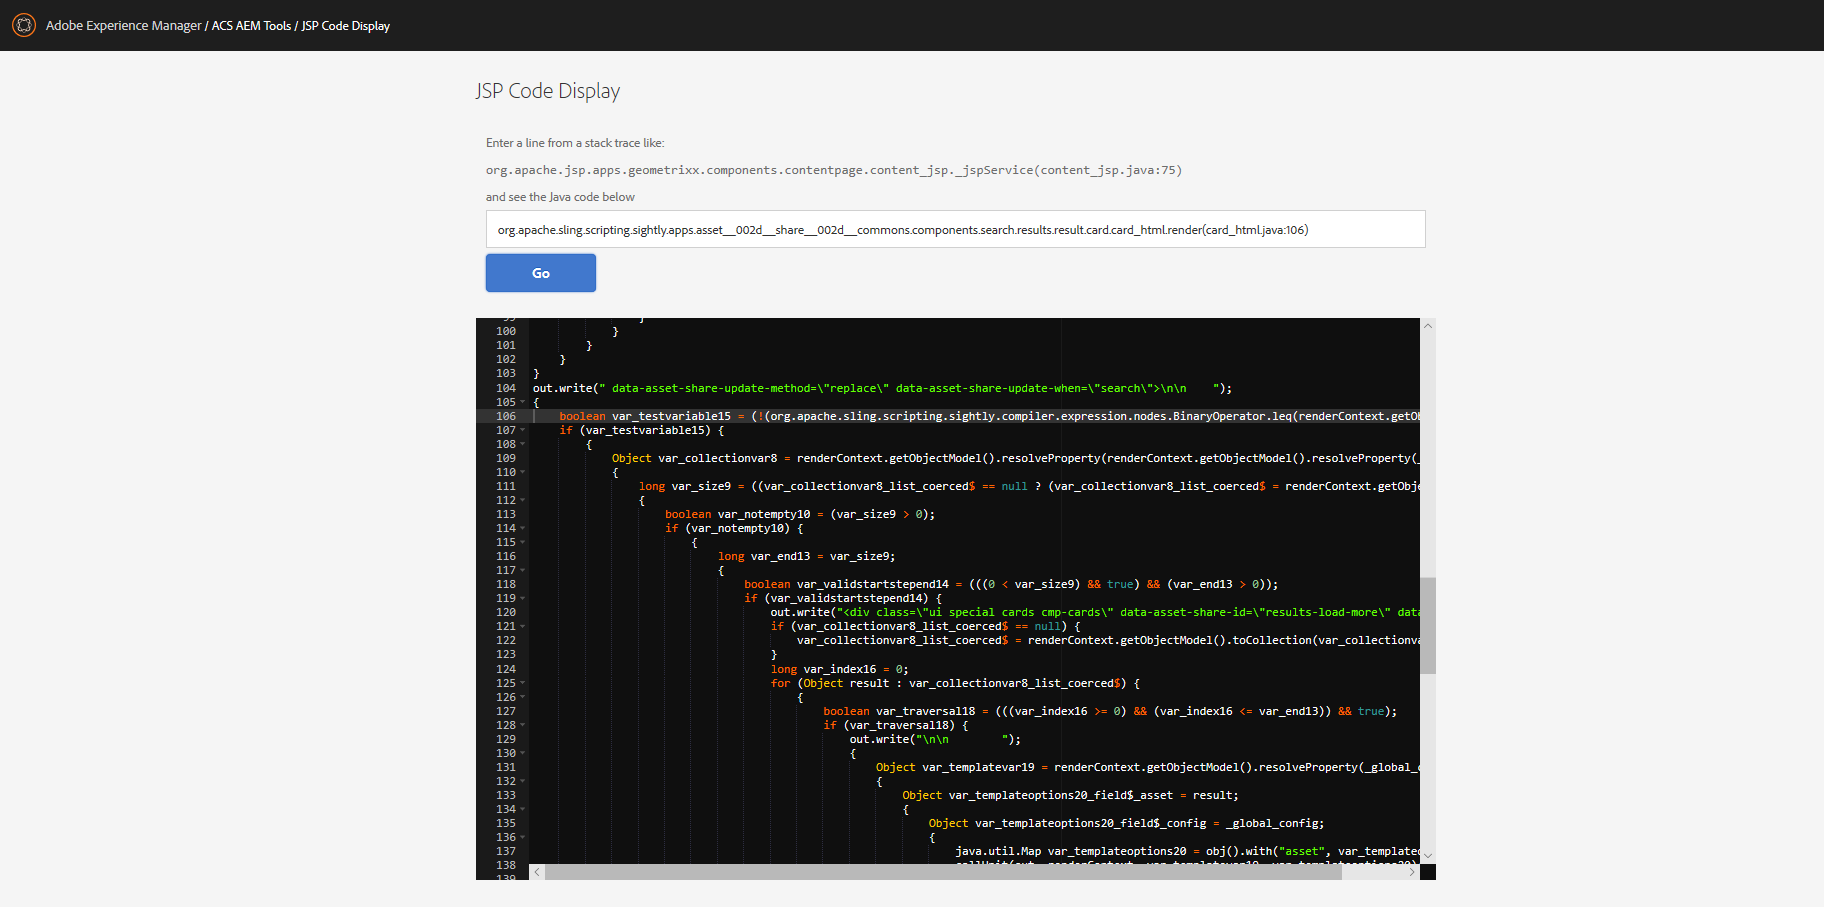
Task: Fold the var_traversal18 if block, line 128
Action: coord(522,725)
